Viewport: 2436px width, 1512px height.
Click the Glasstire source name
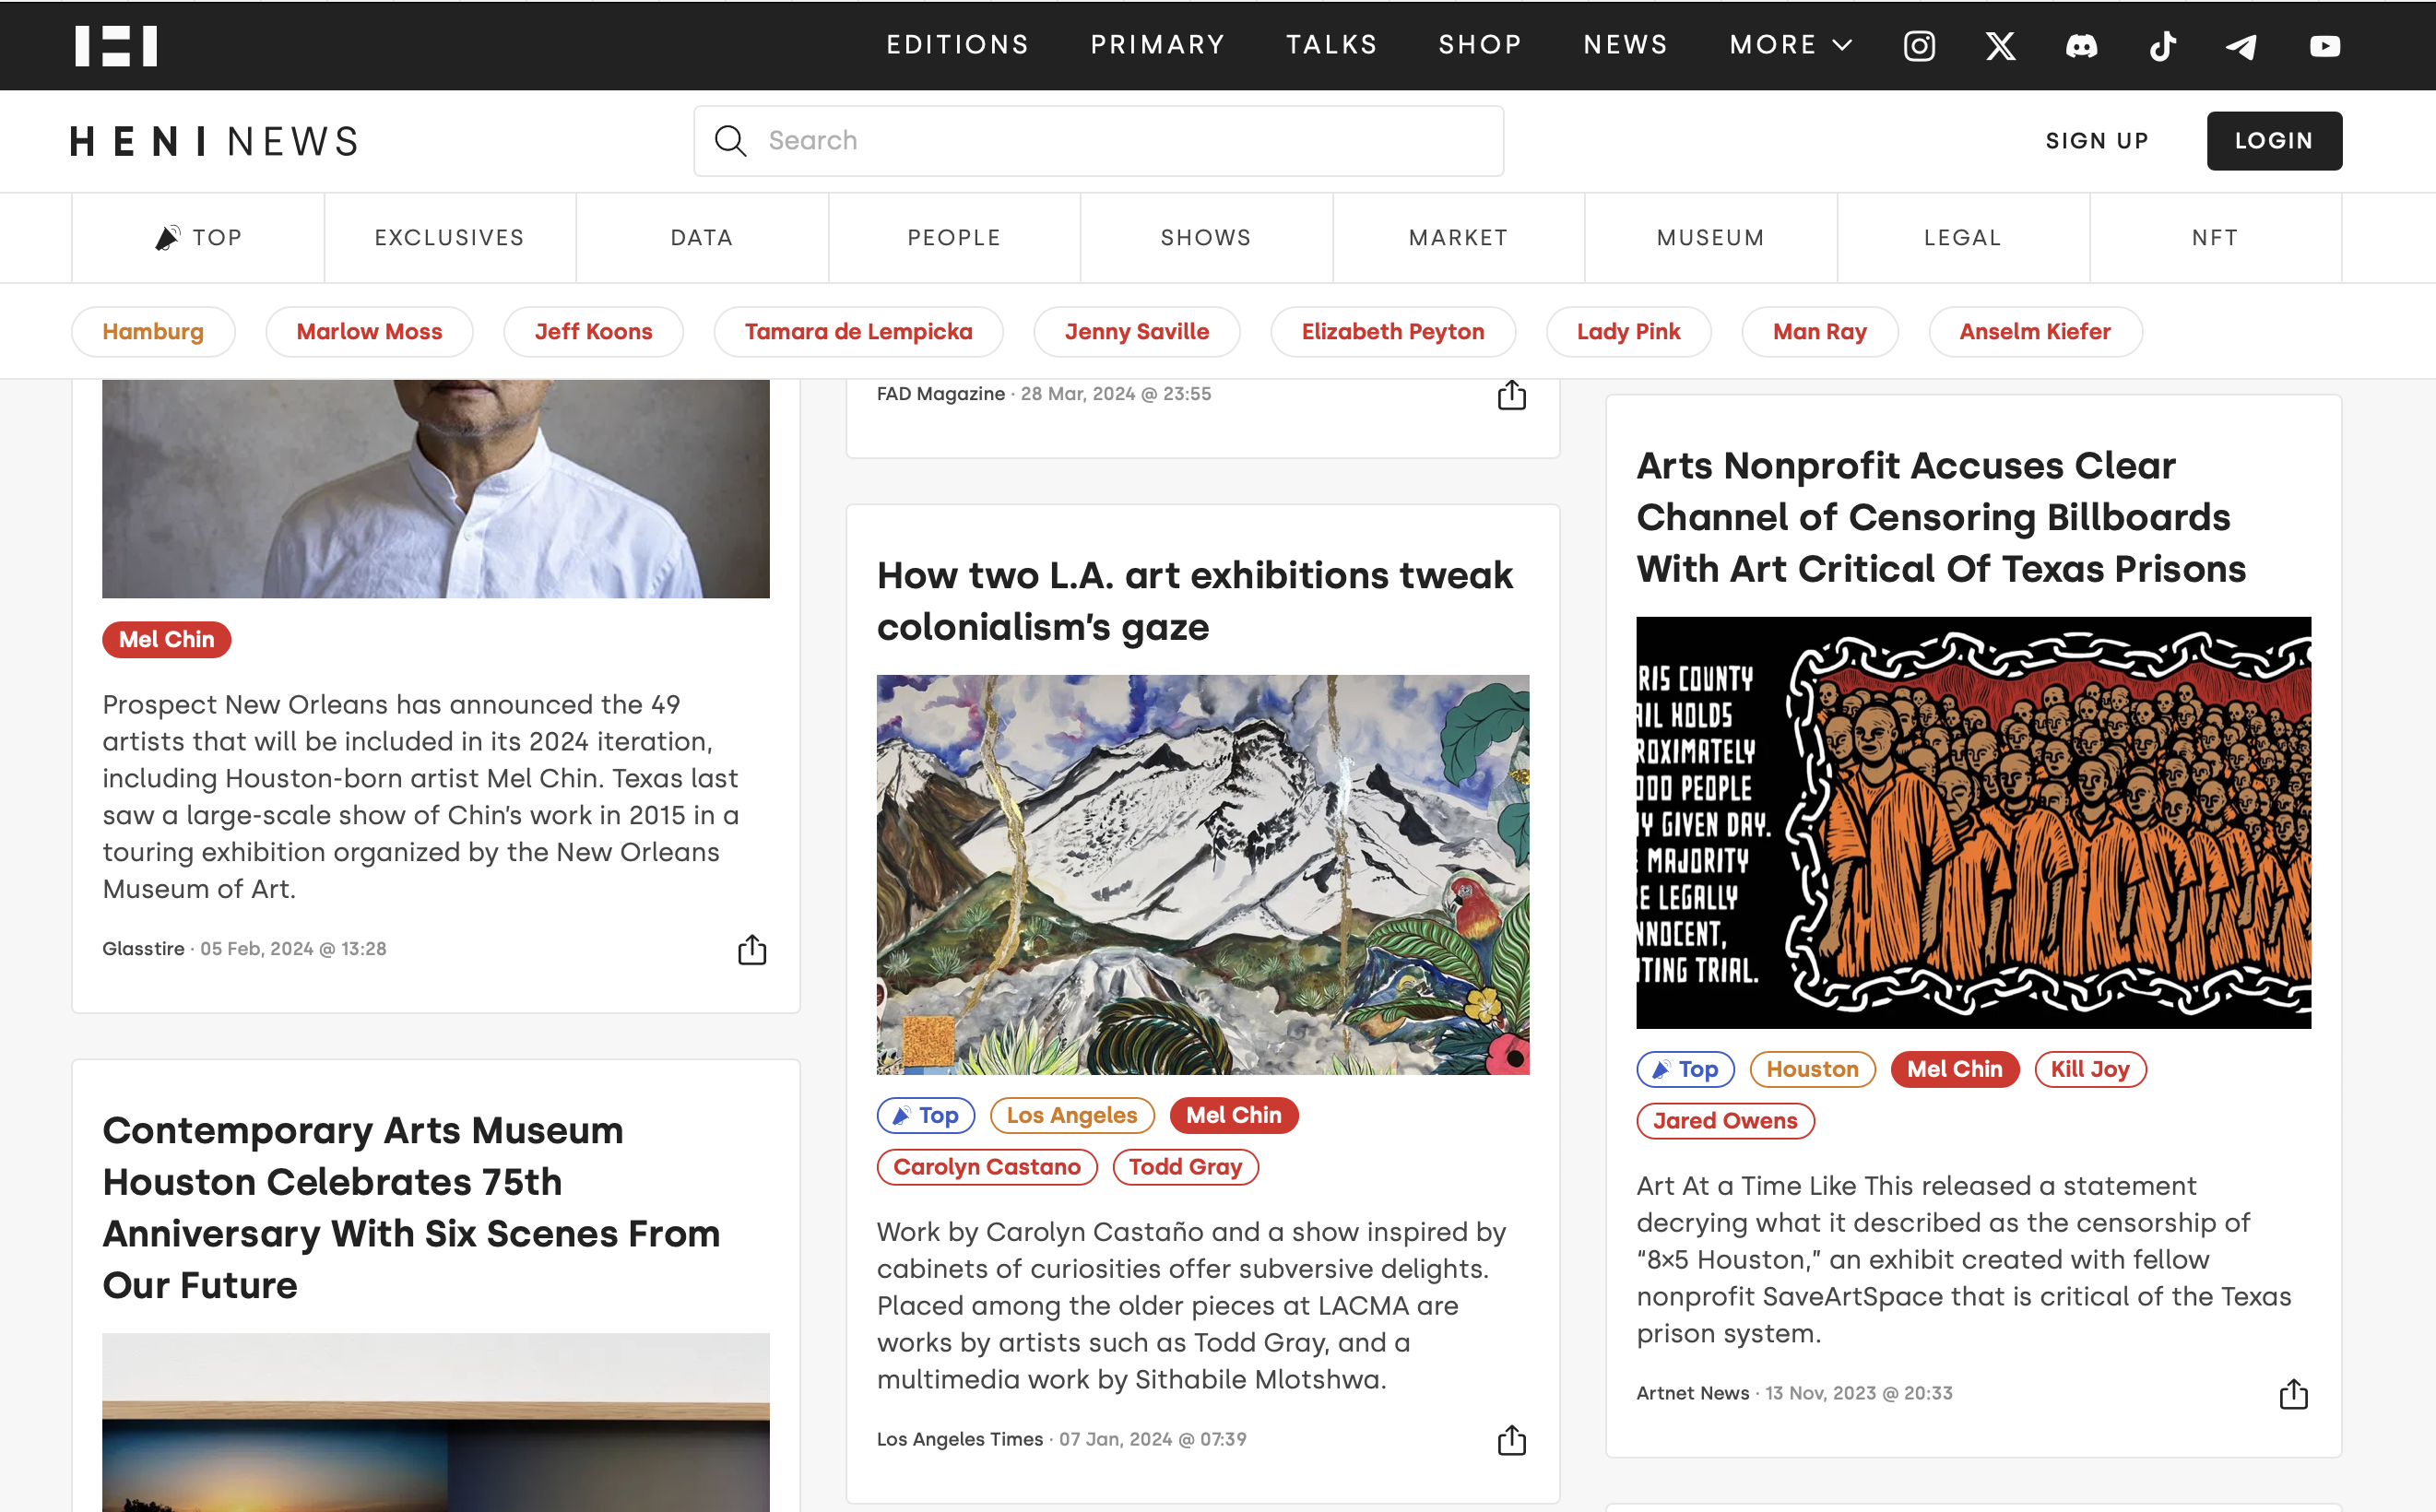click(x=143, y=949)
